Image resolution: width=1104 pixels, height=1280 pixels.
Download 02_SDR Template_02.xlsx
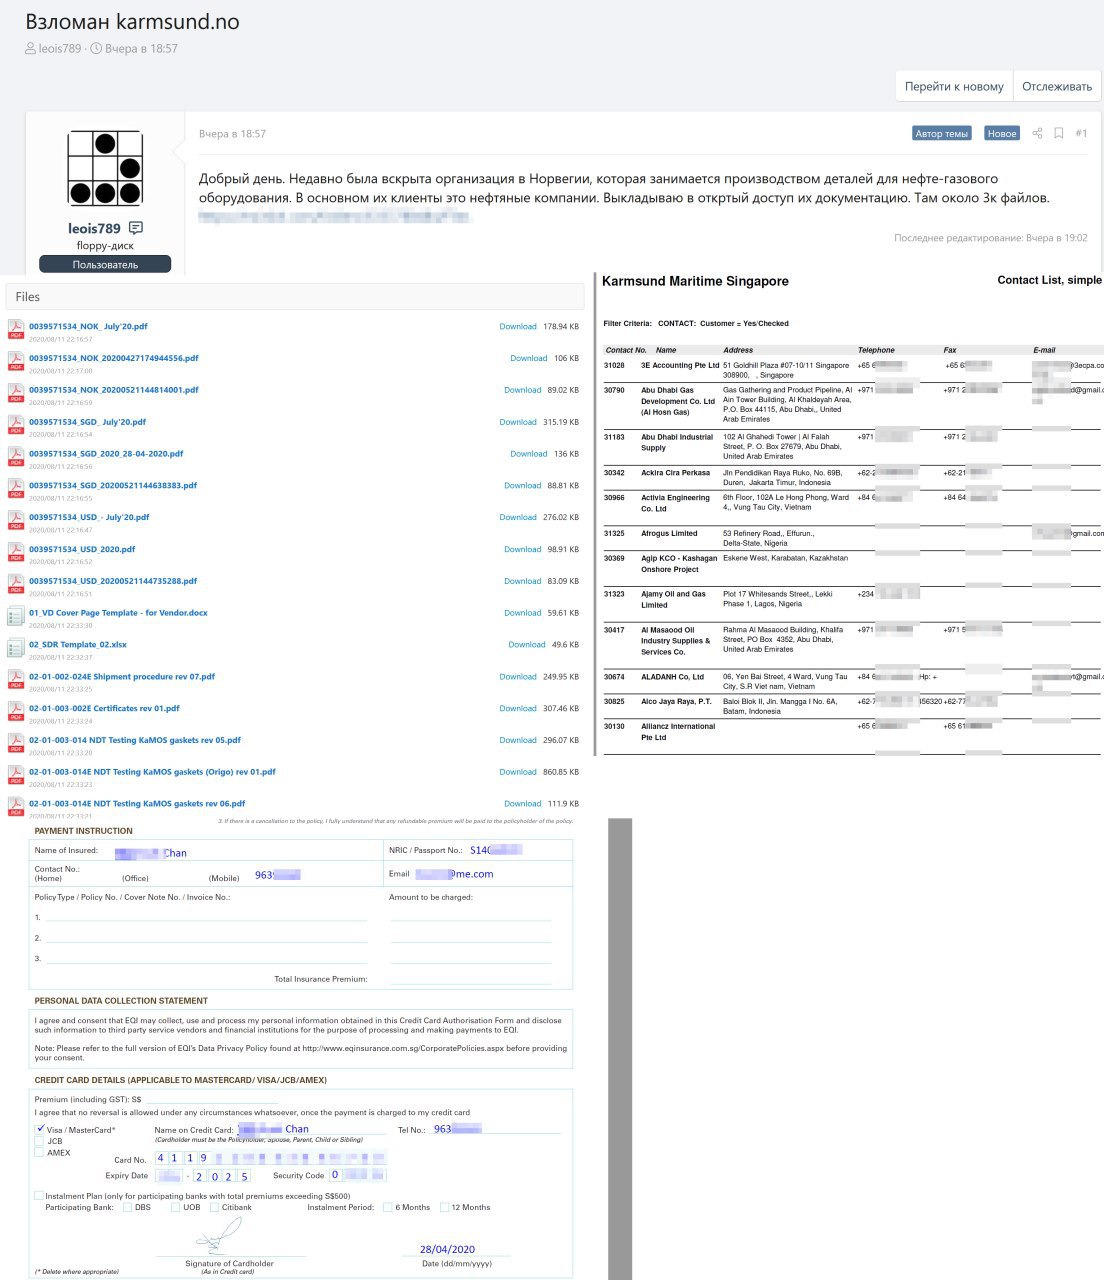pos(527,645)
